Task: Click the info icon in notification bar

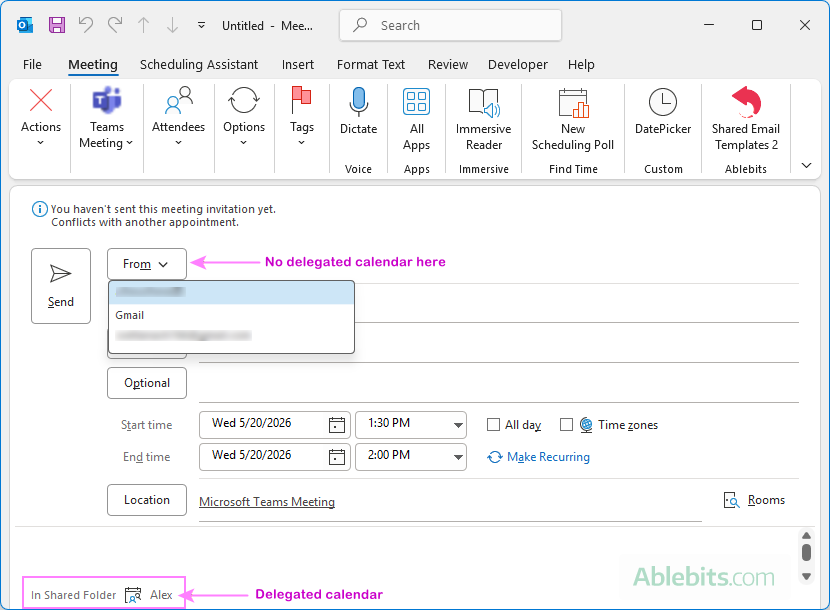Action: pyautogui.click(x=40, y=209)
